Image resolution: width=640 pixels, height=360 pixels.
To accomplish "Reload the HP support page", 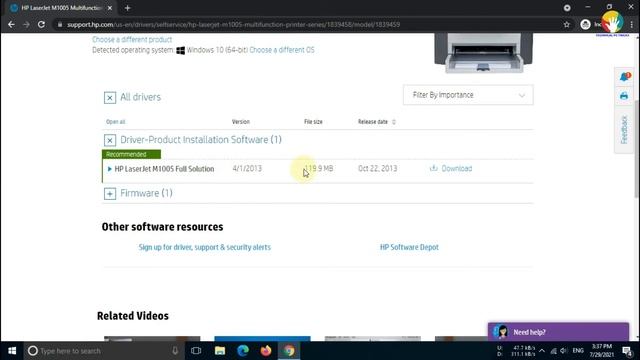I will coord(41,24).
